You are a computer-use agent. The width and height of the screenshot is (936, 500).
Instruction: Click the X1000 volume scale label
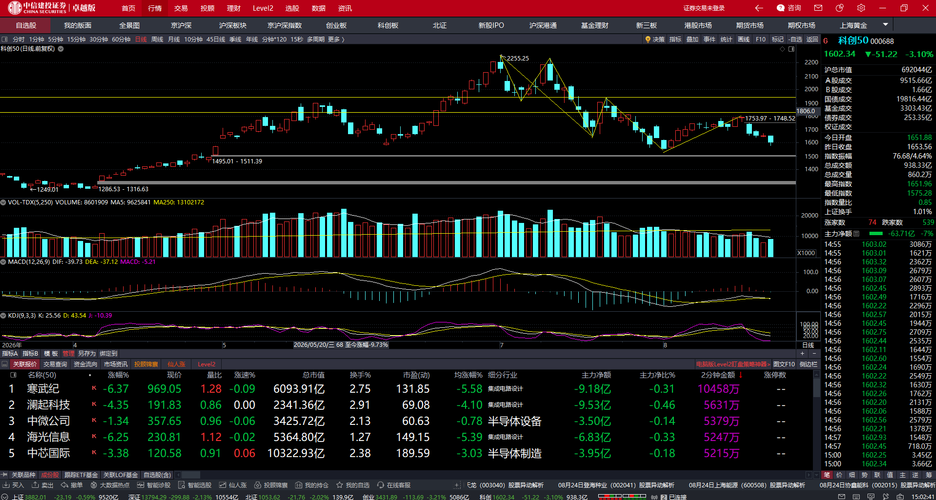805,253
